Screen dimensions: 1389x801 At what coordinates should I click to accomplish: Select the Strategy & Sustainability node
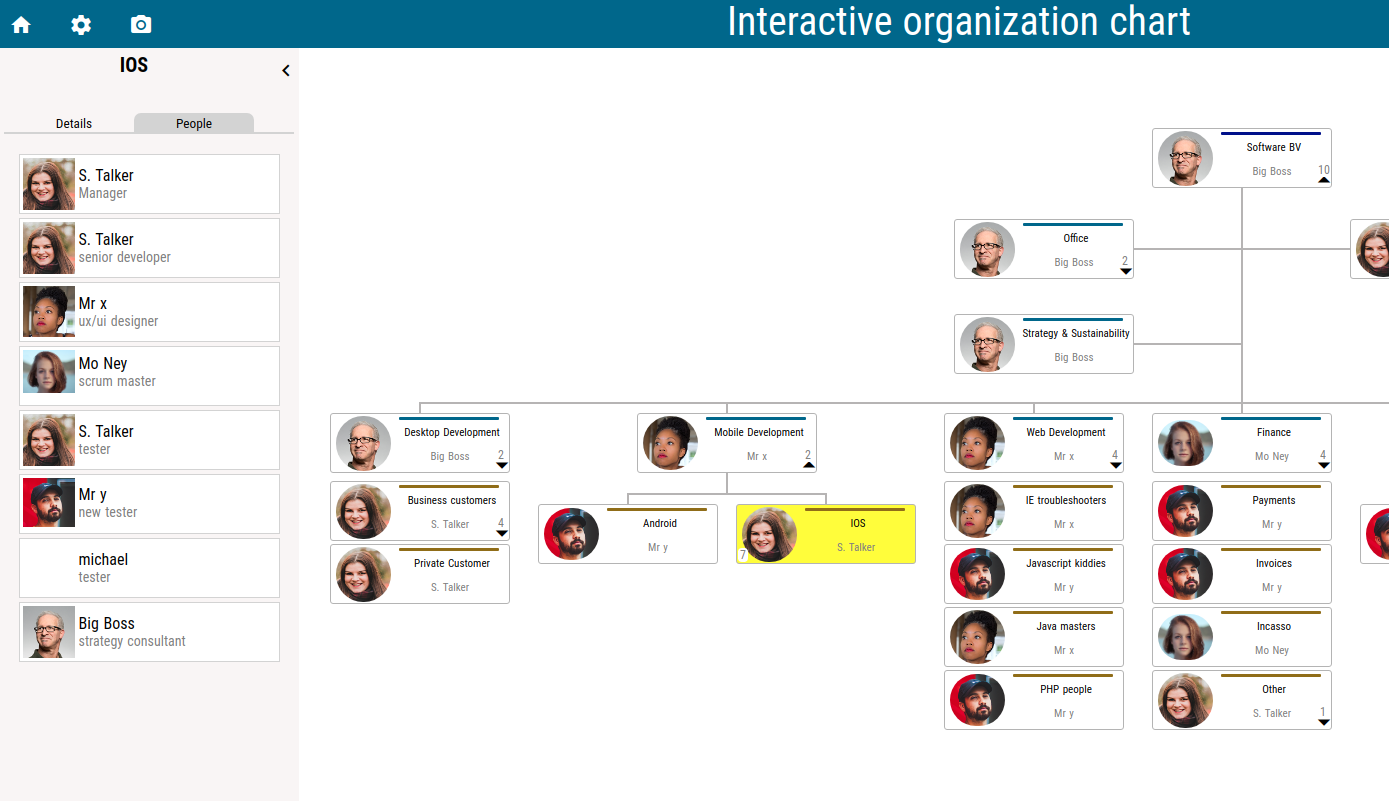pyautogui.click(x=1044, y=344)
